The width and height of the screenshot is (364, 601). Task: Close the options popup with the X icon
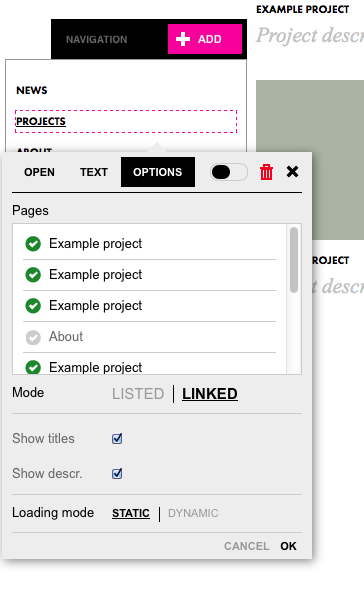click(x=292, y=172)
